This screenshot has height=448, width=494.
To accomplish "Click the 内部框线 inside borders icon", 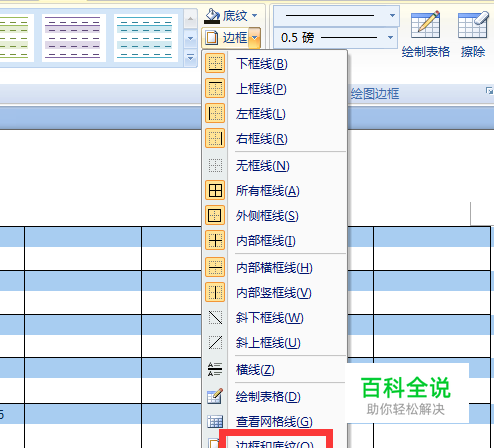I will pos(215,240).
